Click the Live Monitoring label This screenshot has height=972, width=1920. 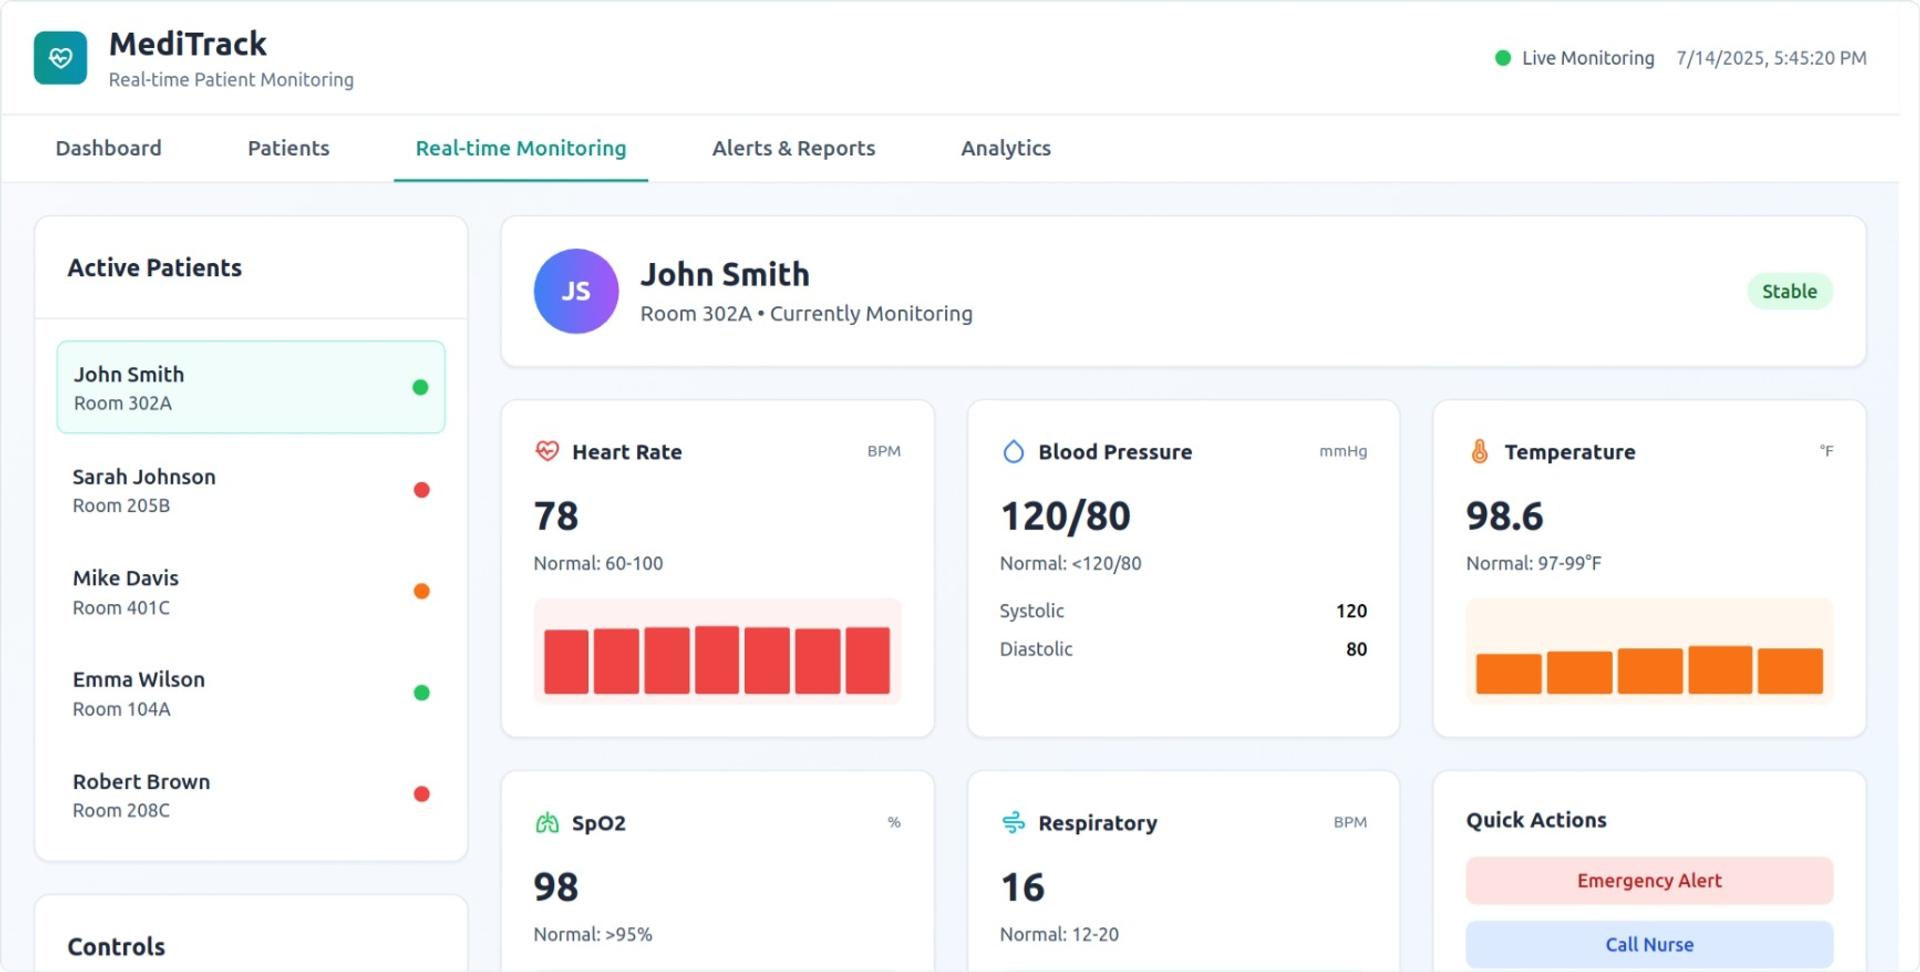tap(1588, 58)
